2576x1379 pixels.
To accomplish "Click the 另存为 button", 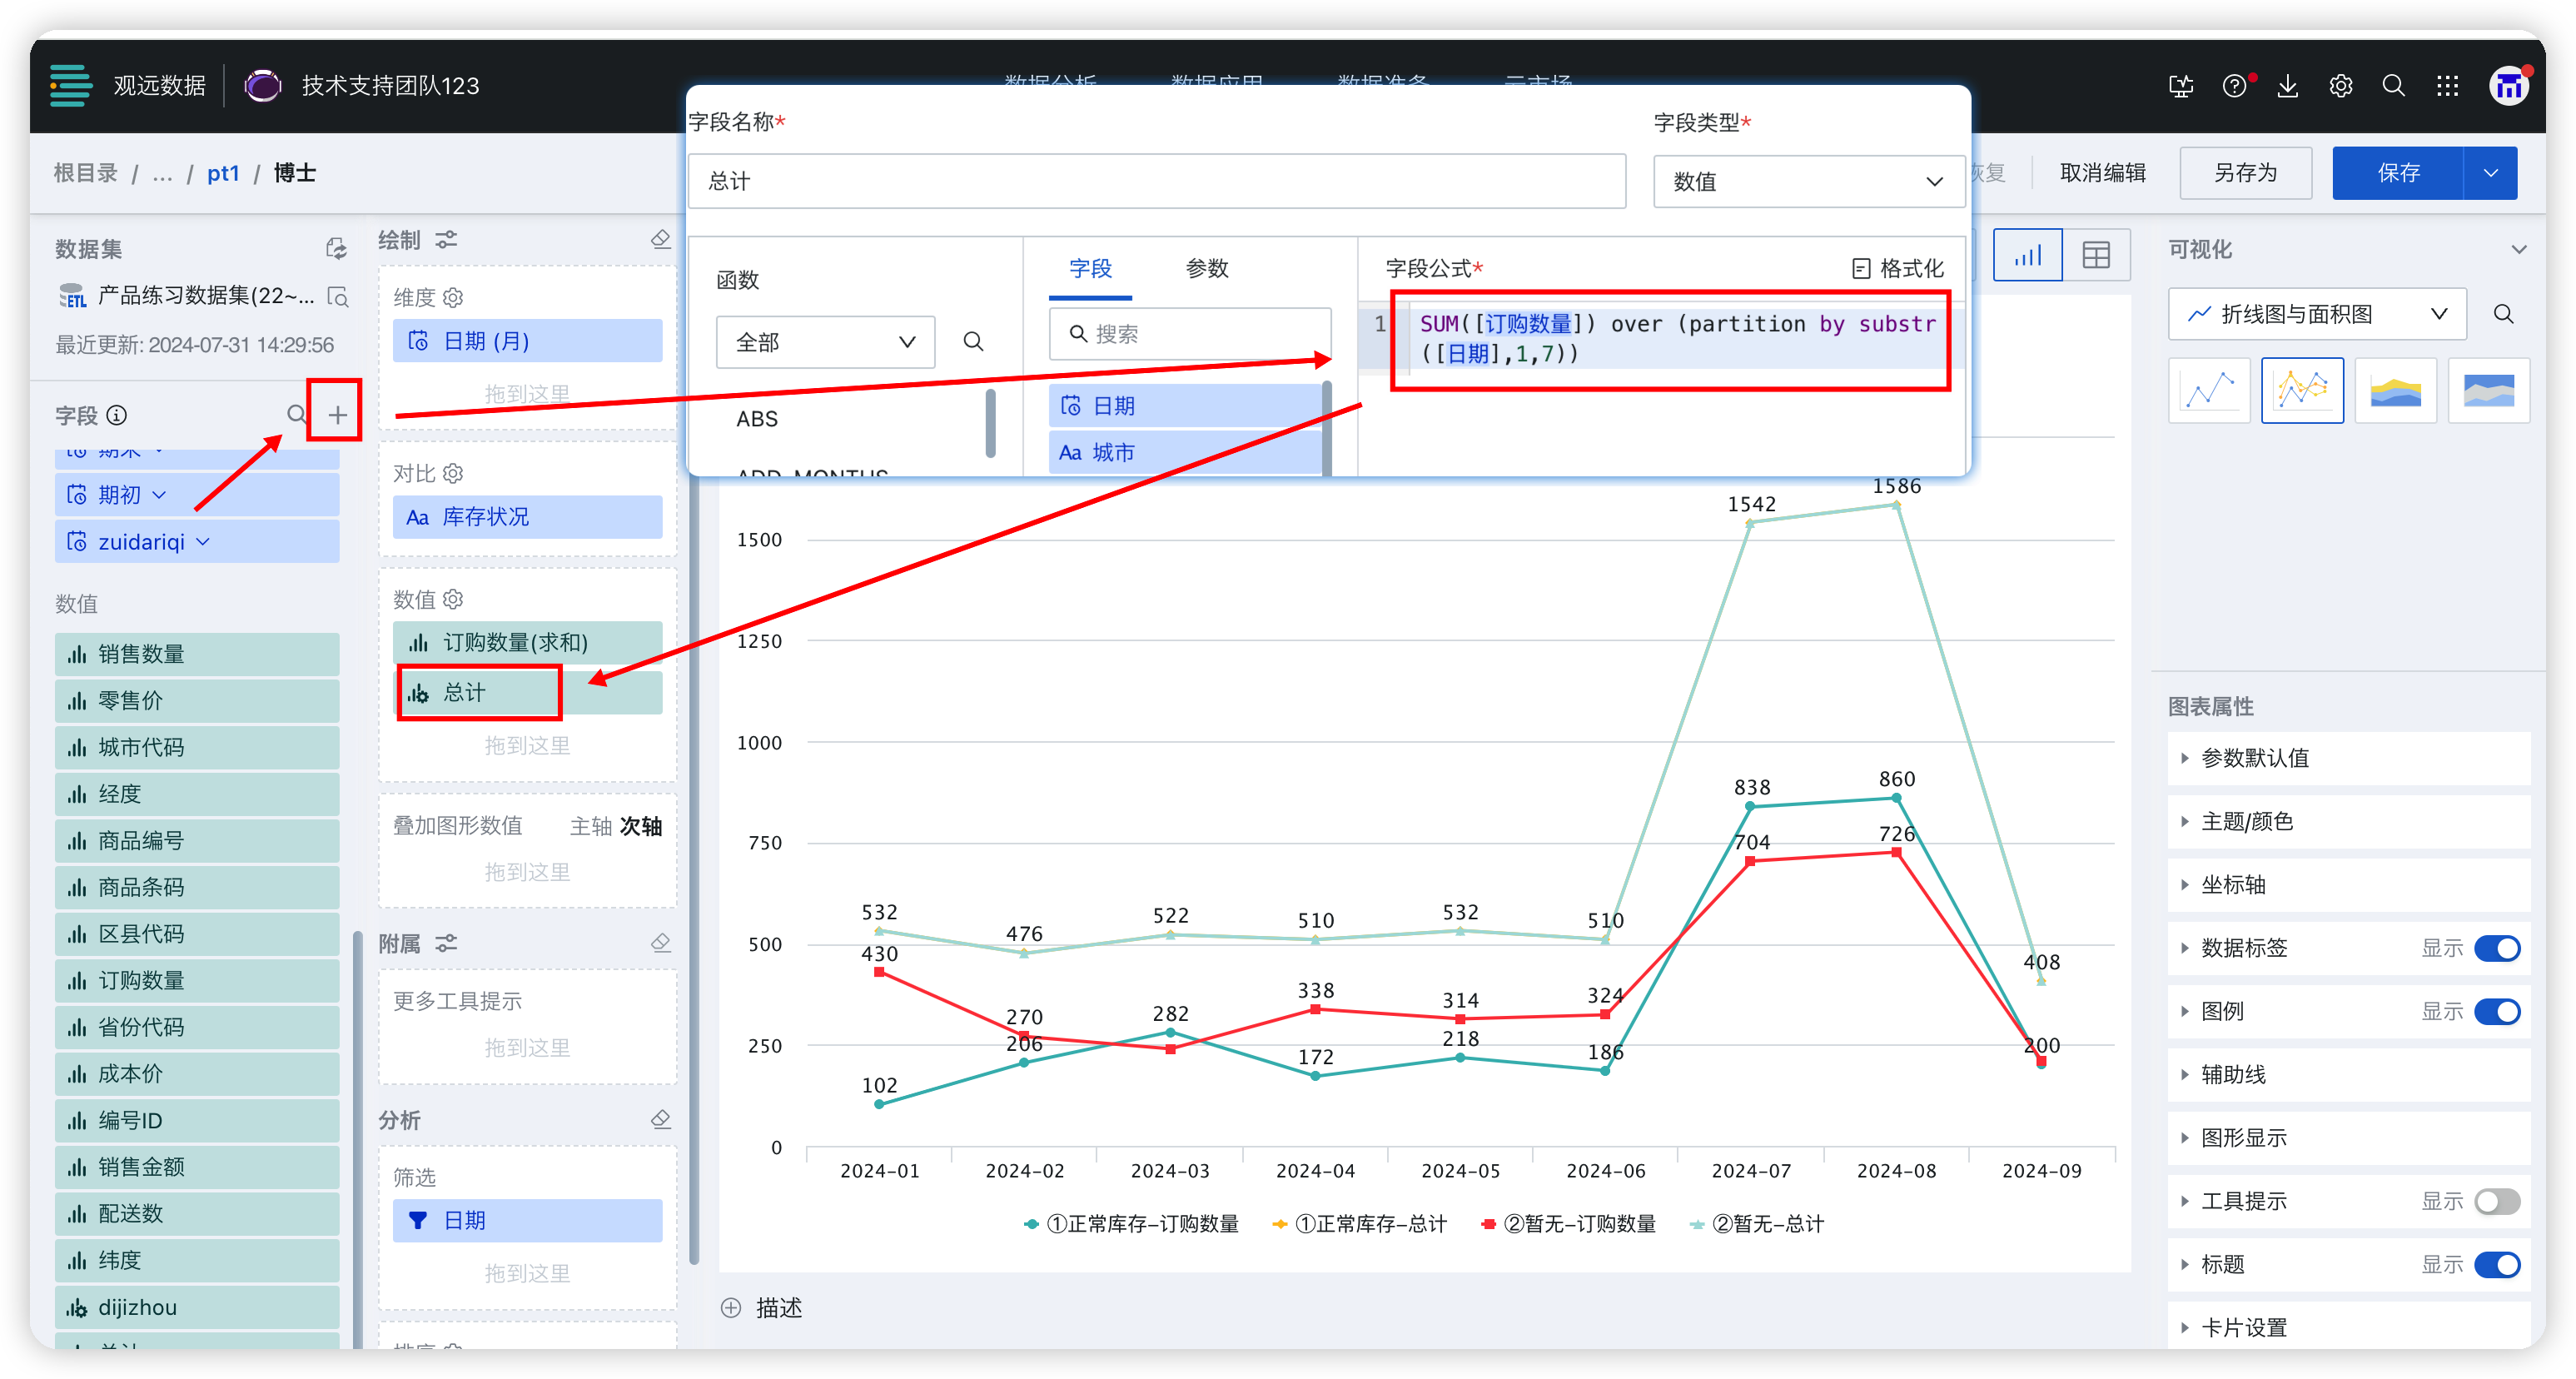I will (2245, 173).
